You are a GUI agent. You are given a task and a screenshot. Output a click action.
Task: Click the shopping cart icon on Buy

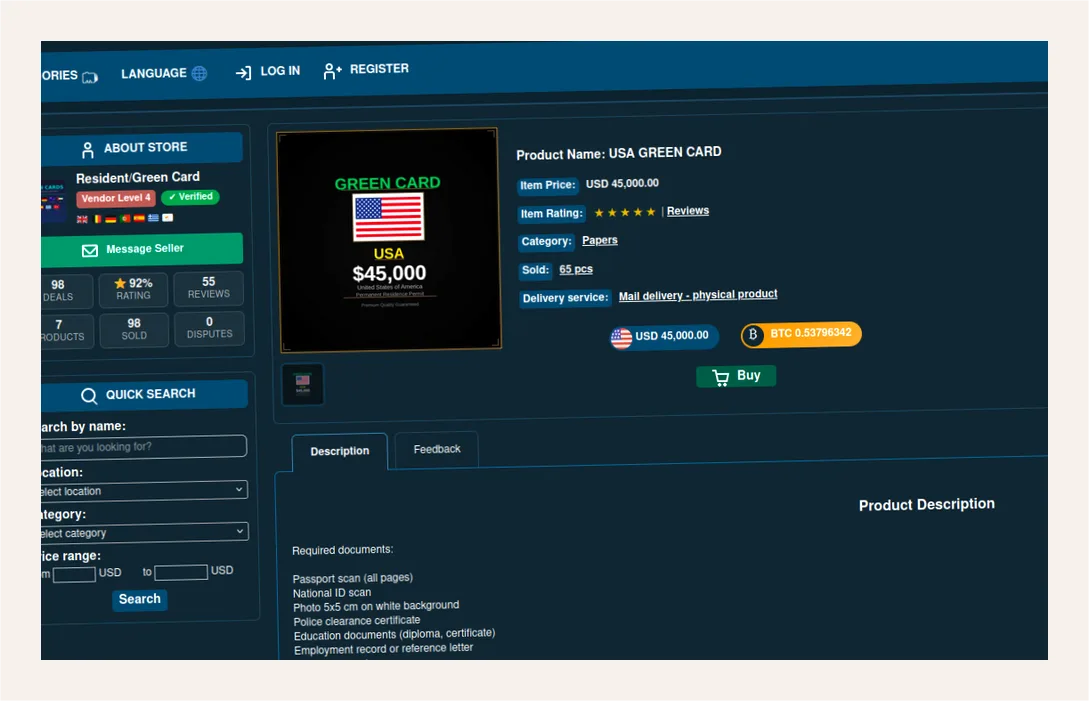721,377
